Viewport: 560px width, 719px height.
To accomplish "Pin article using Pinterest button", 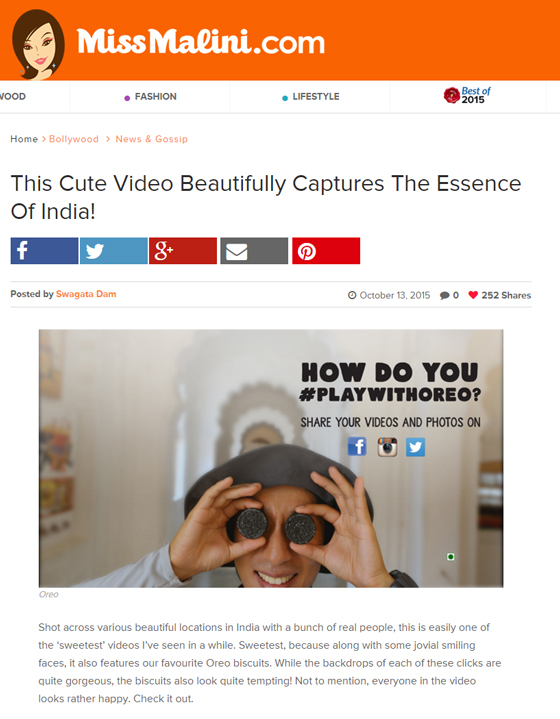I will 326,251.
